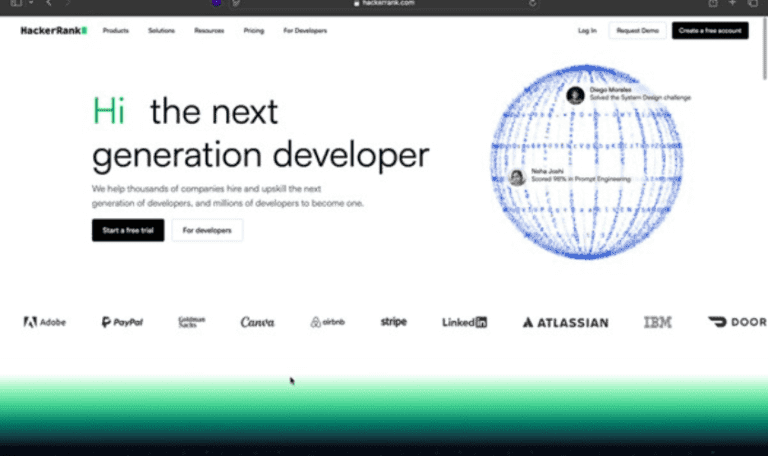Viewport: 768px width, 456px height.
Task: Click Neha Joshi avatar on globe
Action: pyautogui.click(x=517, y=176)
